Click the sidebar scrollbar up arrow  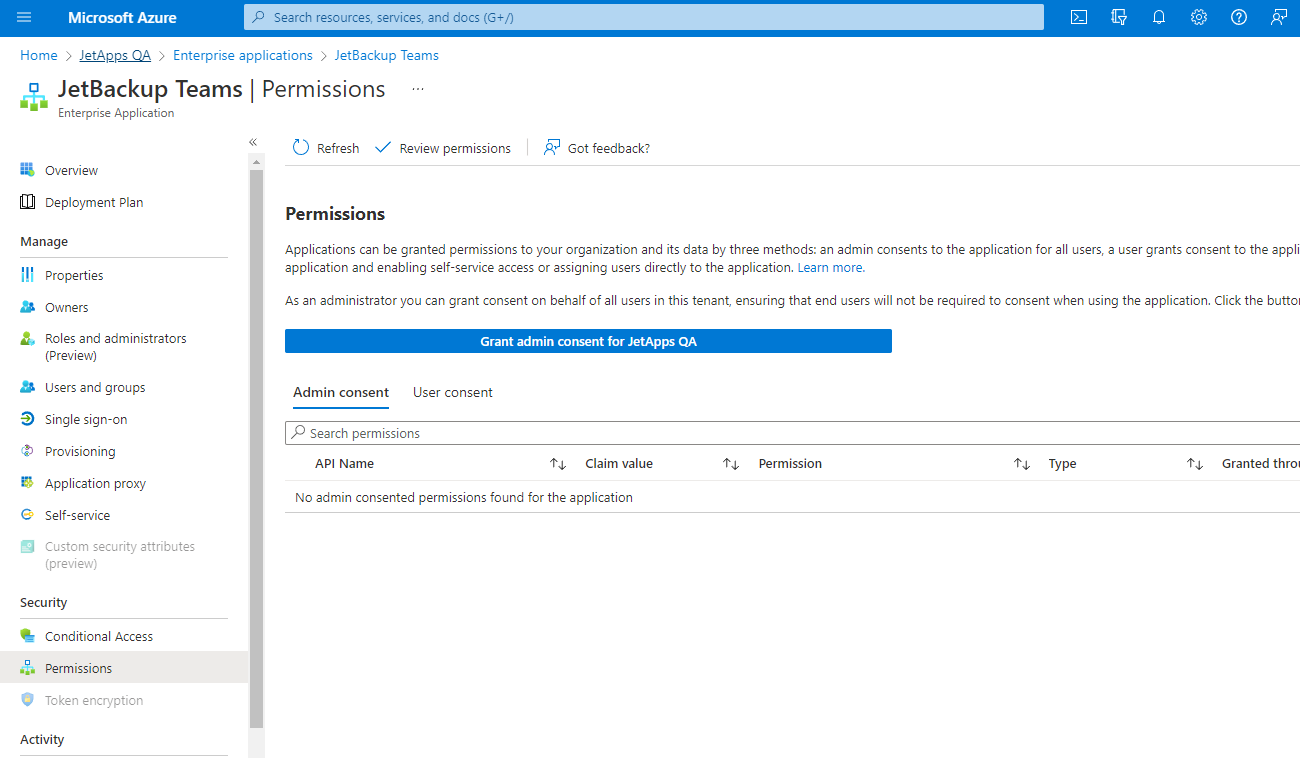click(256, 162)
